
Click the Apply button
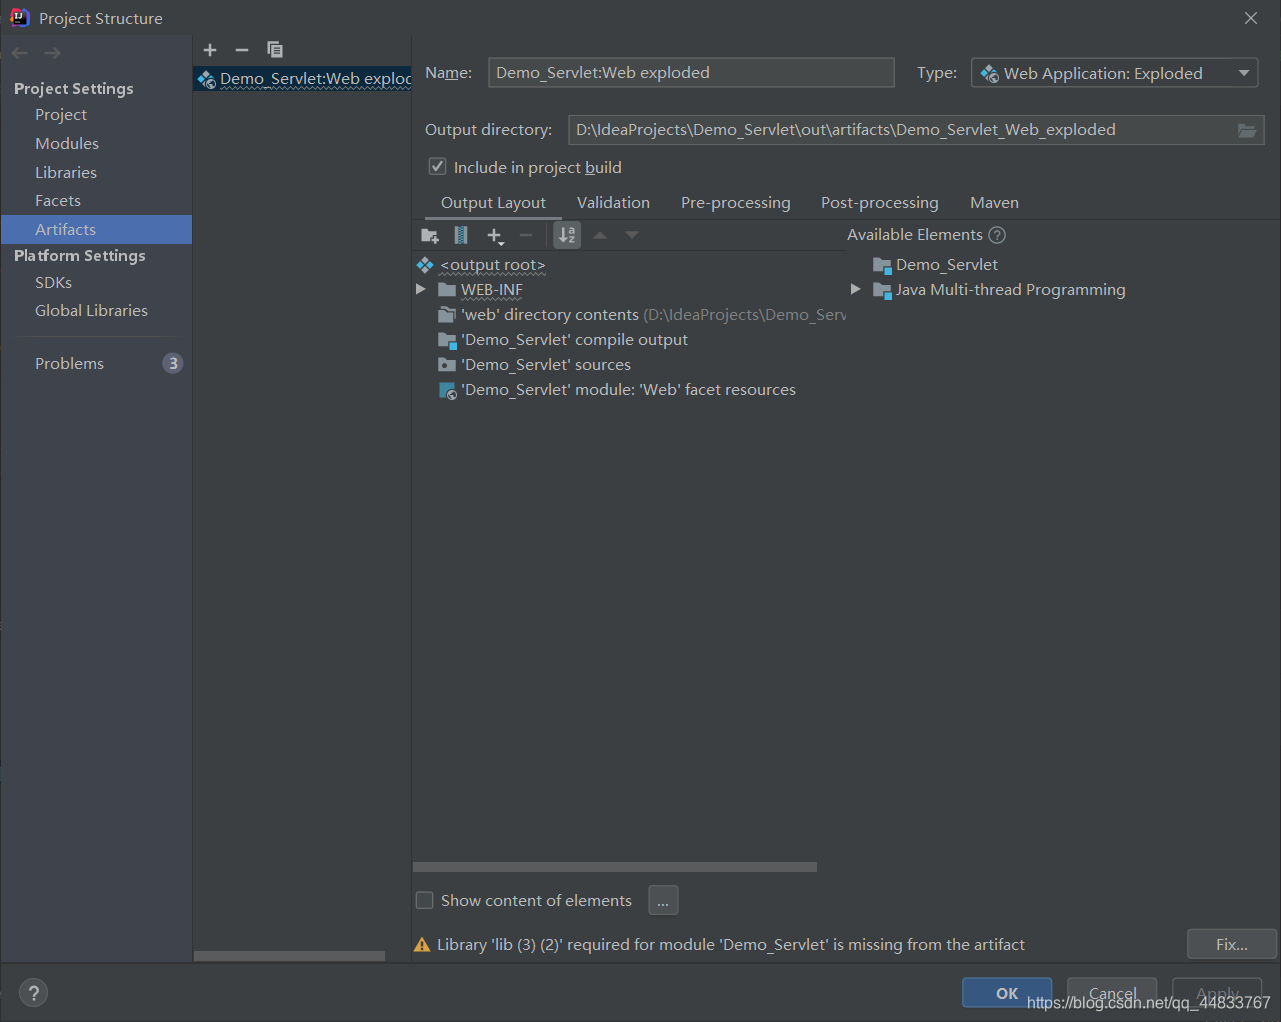pos(1217,993)
